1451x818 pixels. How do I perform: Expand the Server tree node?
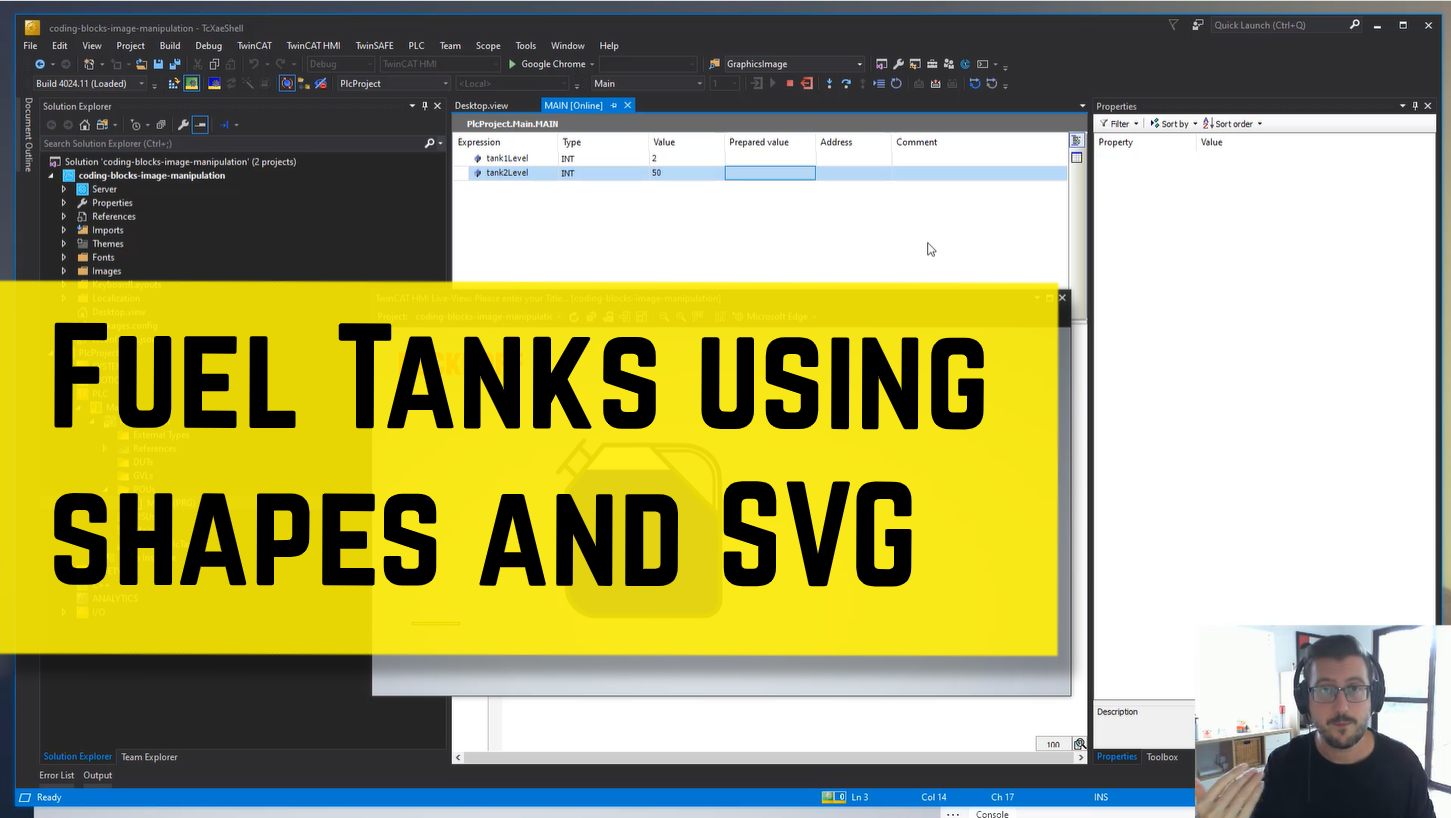pos(64,189)
